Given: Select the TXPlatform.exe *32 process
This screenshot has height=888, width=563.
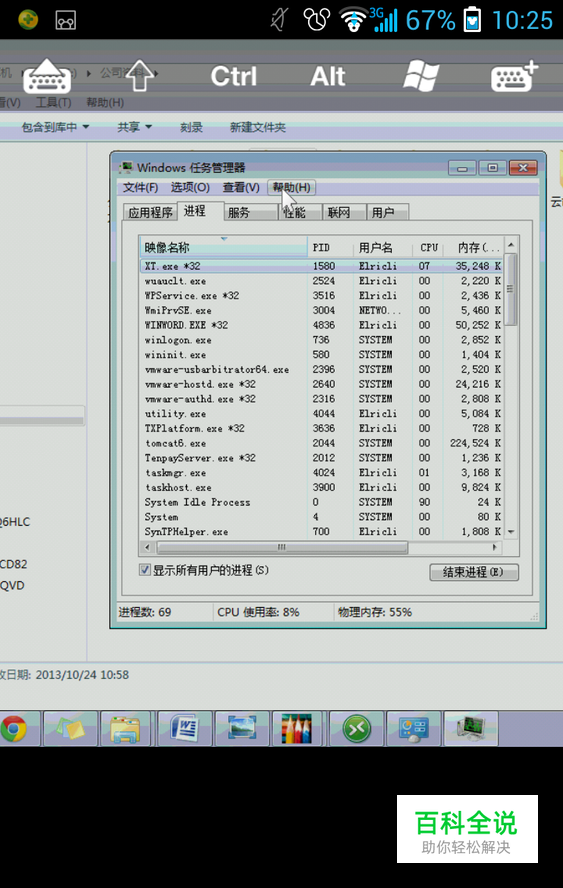Looking at the screenshot, I should point(321,428).
